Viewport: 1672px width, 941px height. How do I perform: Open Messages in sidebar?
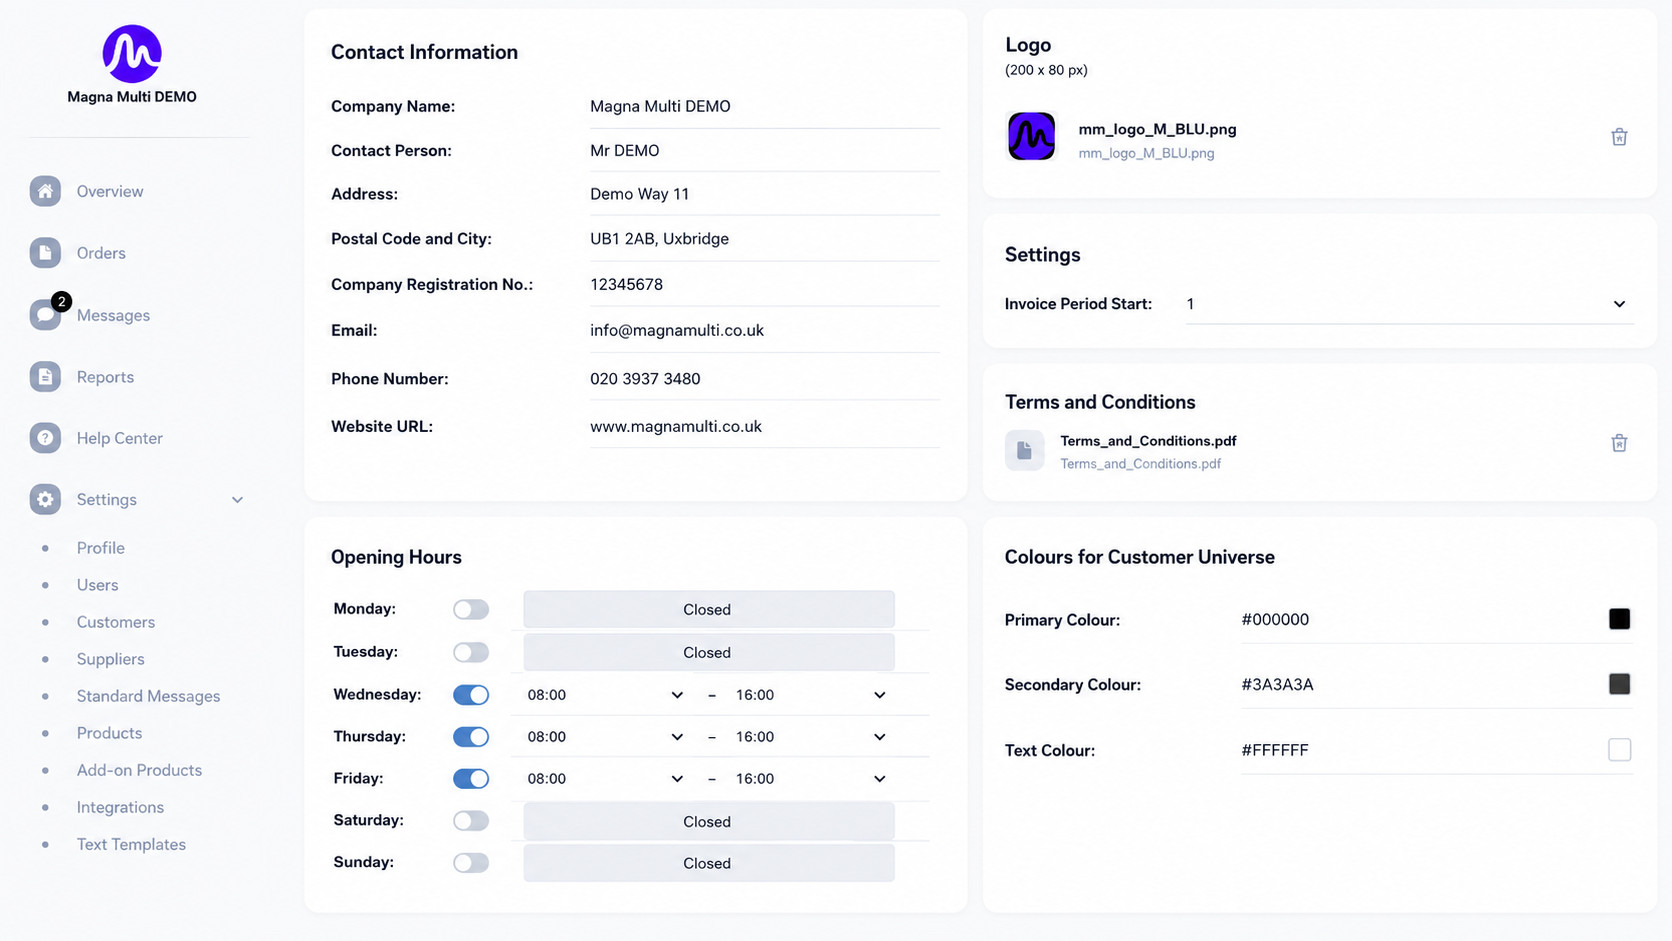(113, 315)
